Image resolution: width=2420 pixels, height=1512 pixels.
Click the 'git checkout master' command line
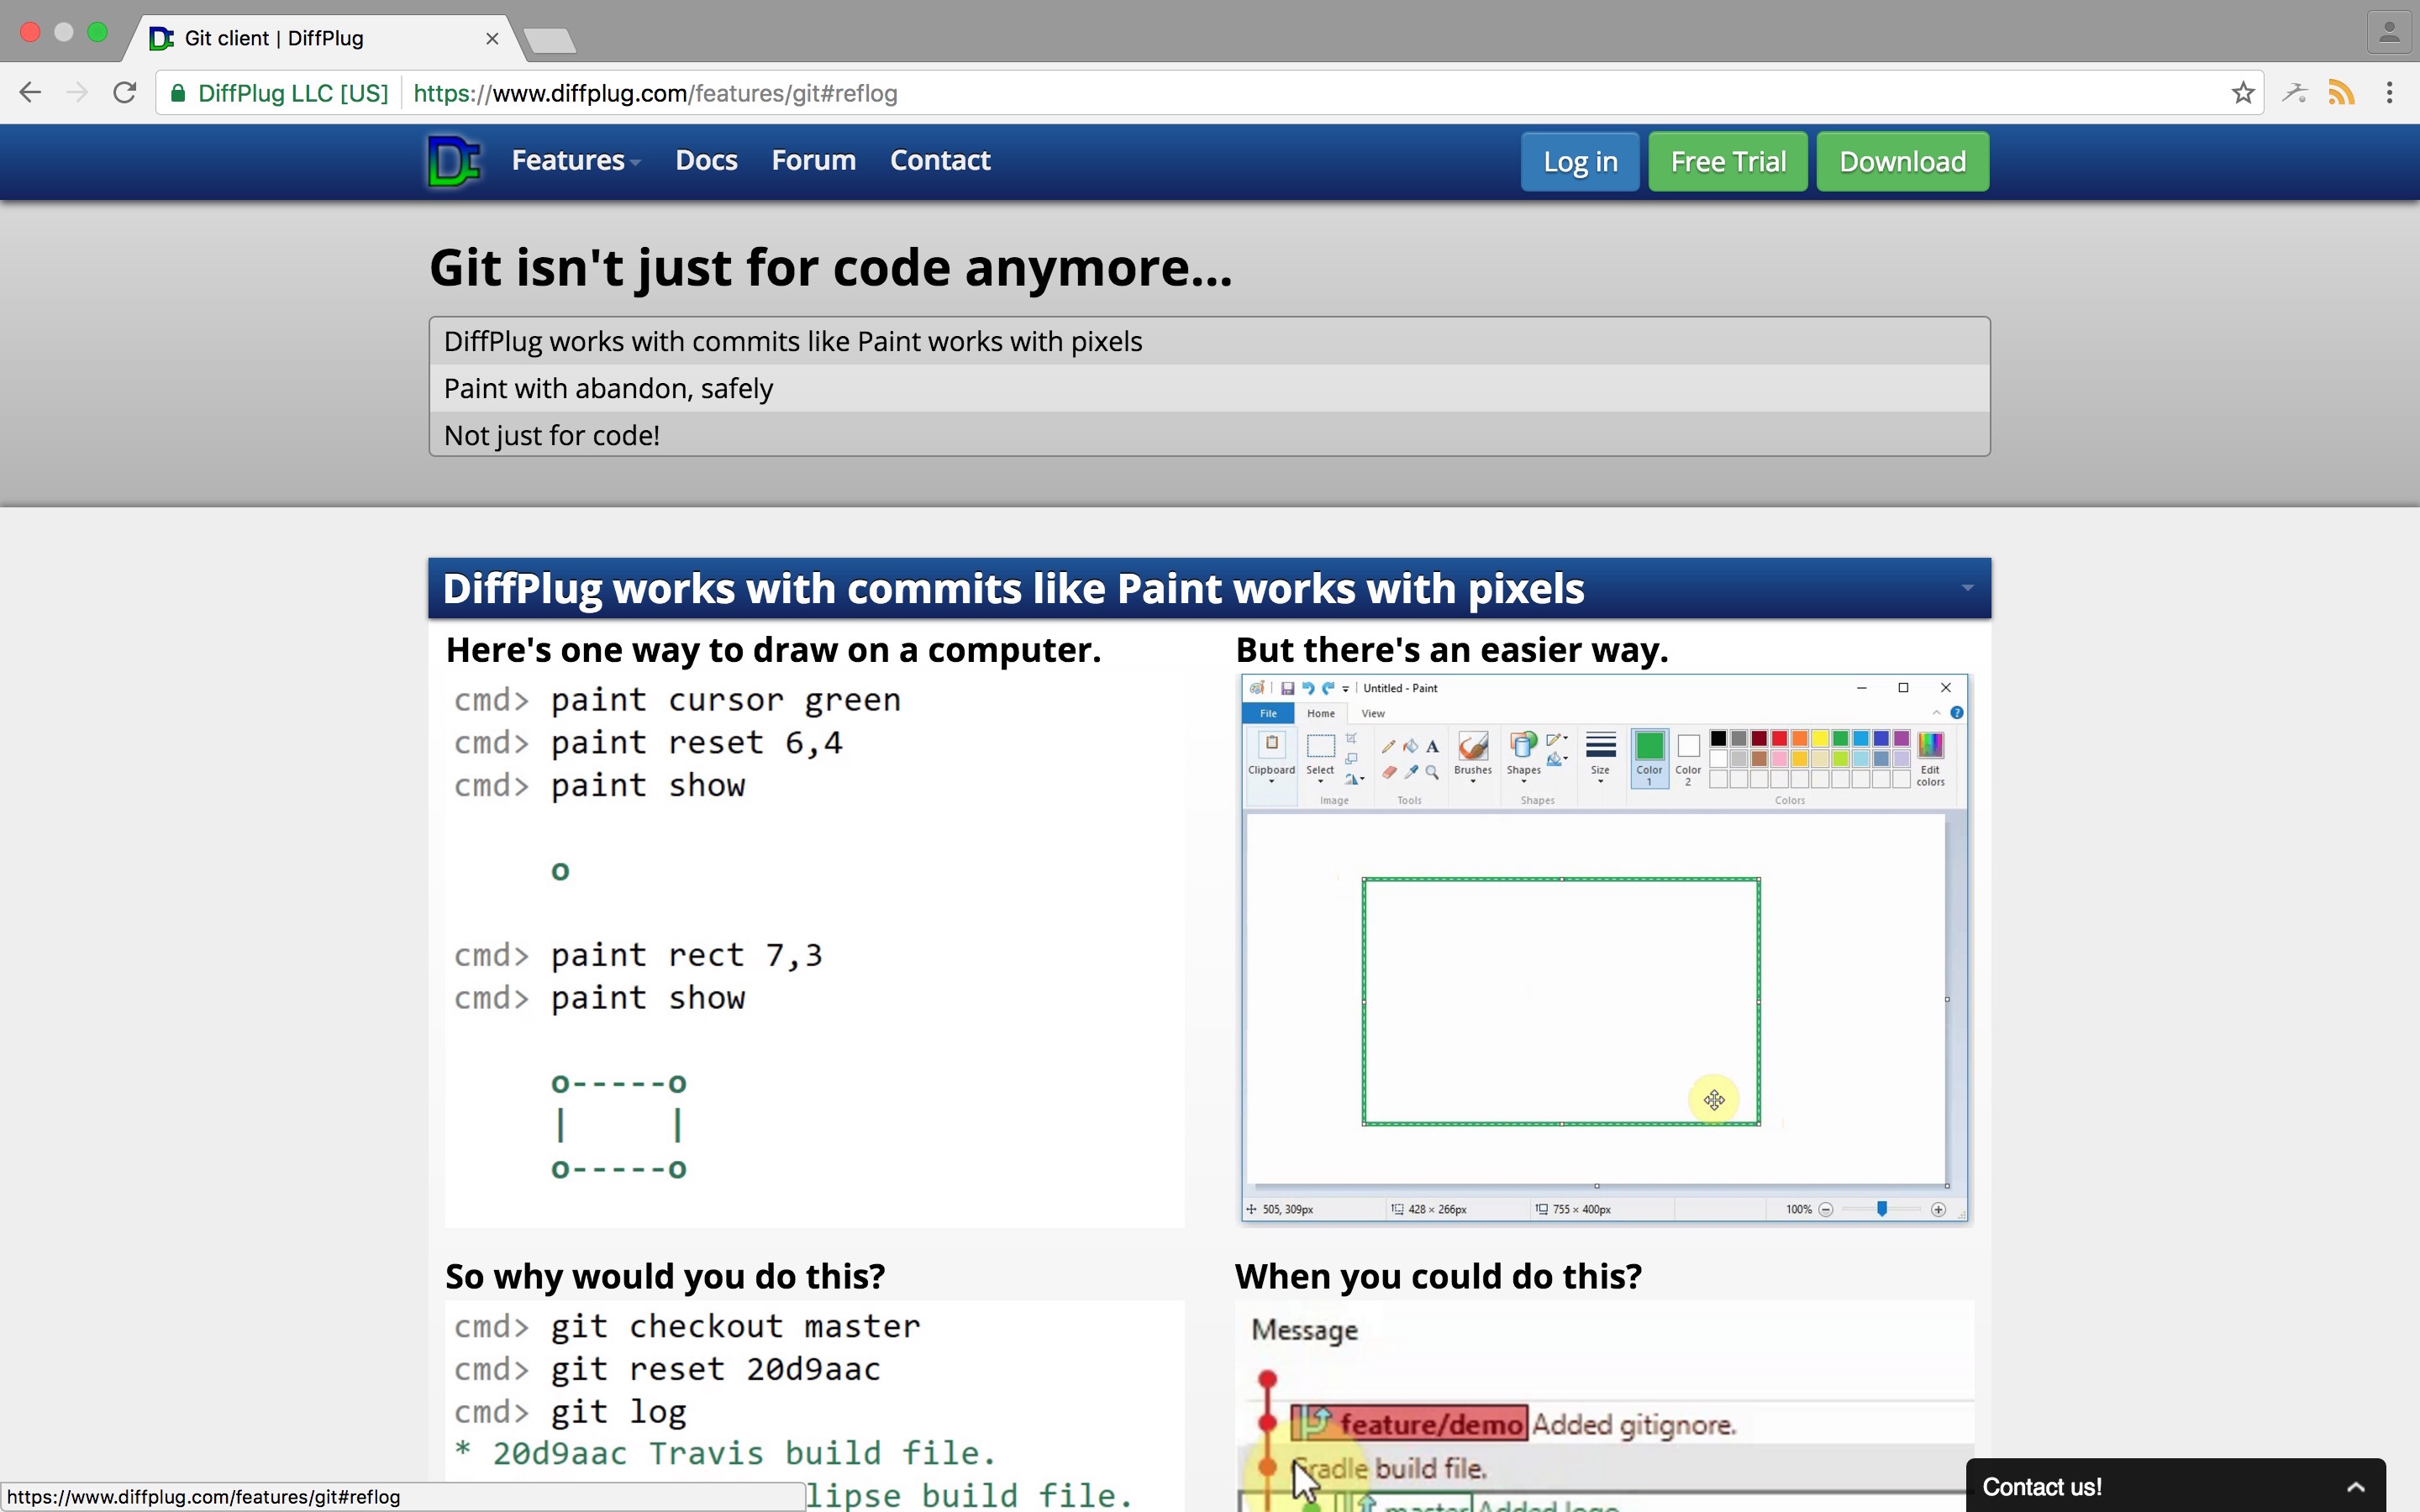pyautogui.click(x=686, y=1326)
